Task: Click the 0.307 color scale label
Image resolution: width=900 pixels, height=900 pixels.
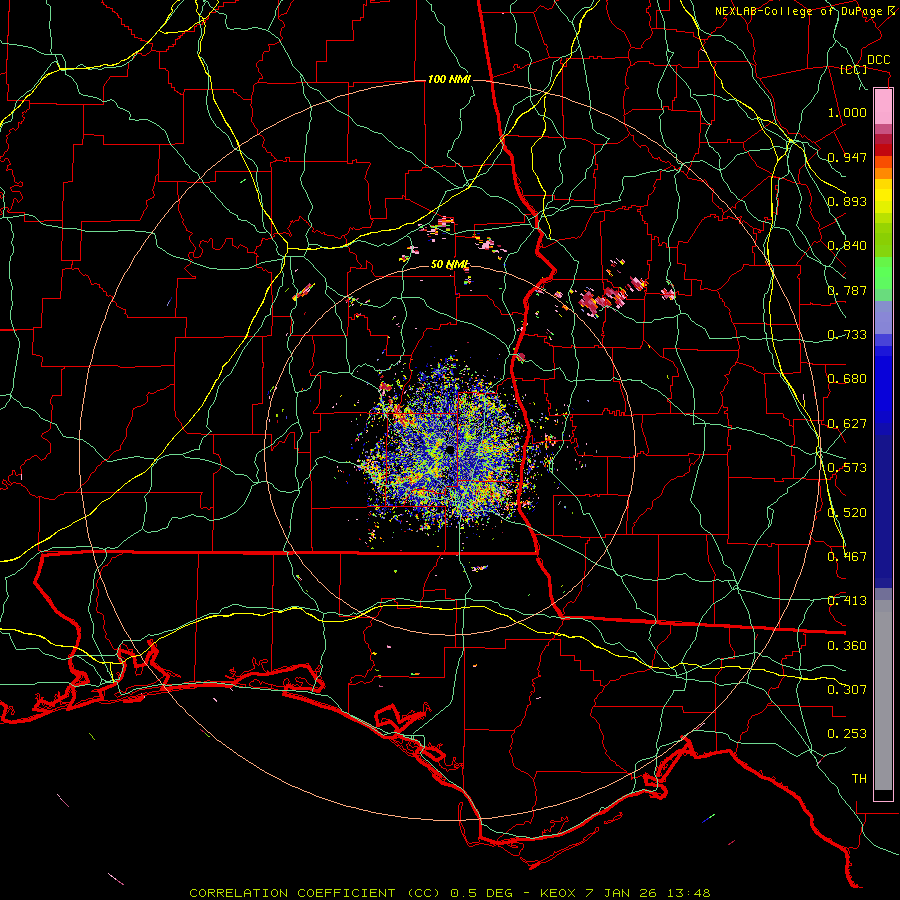Action: click(x=847, y=690)
